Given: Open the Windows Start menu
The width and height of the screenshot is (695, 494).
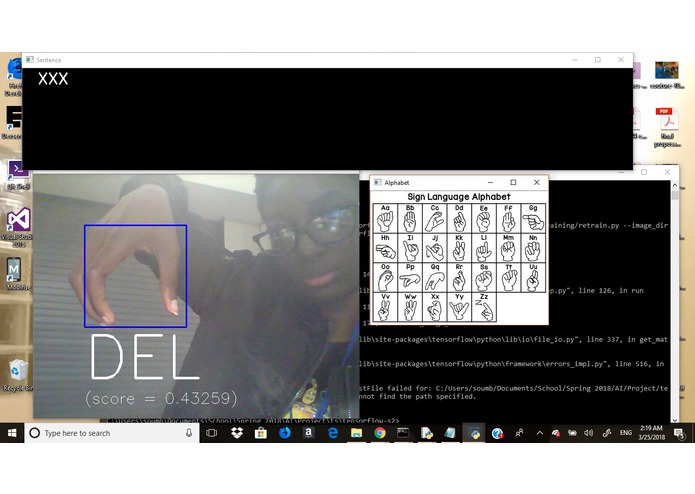Looking at the screenshot, I should (x=12, y=433).
